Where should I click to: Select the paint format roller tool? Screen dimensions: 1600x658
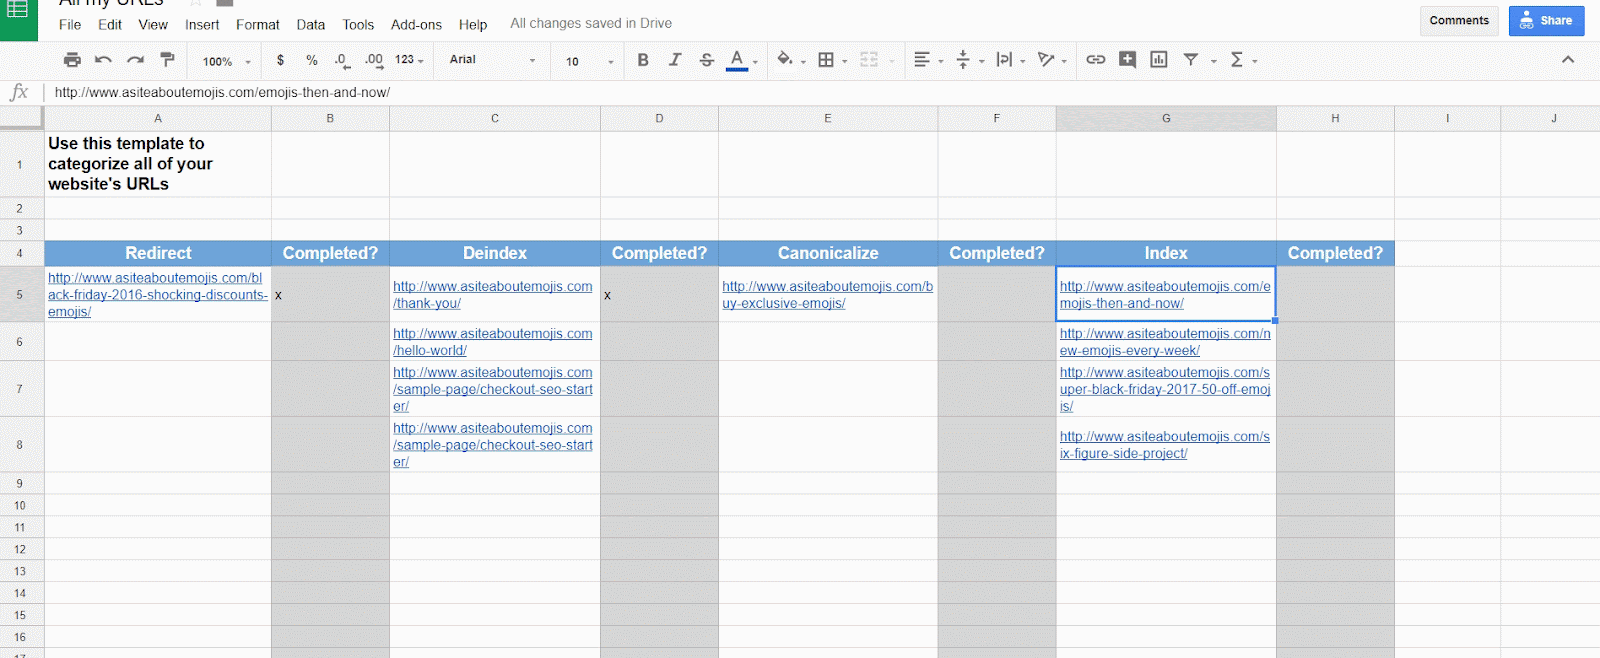coord(167,60)
